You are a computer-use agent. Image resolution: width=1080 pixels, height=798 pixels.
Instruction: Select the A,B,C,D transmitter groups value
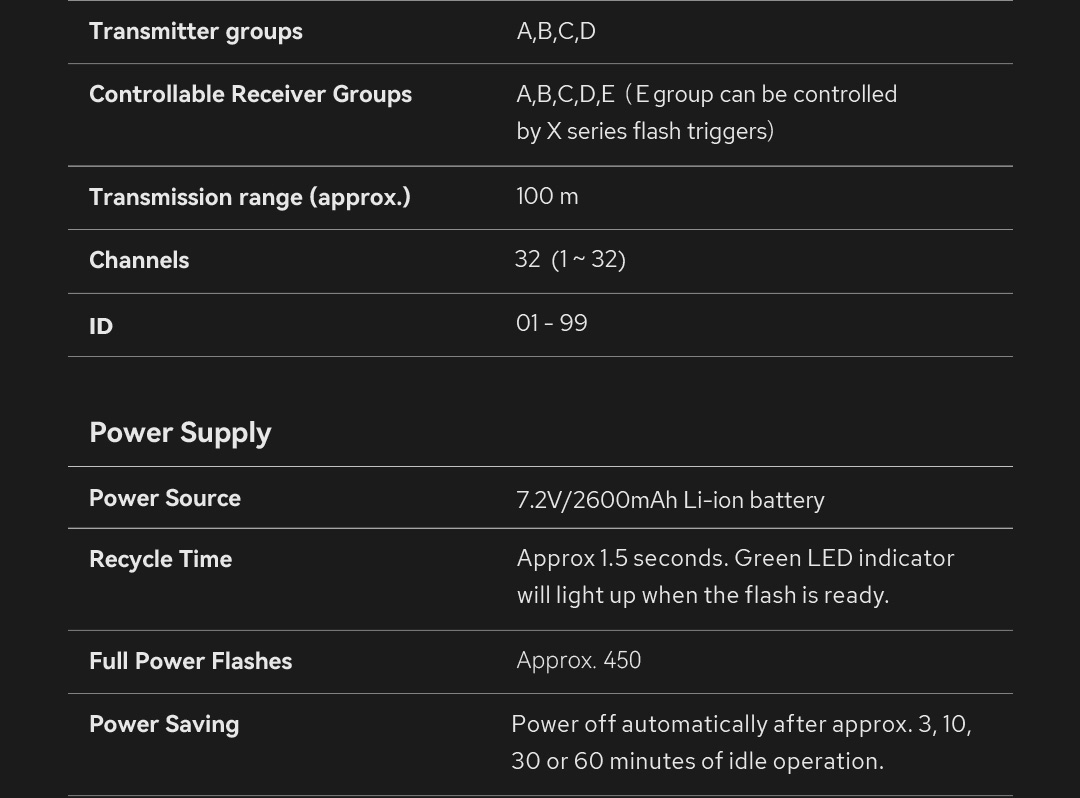555,31
